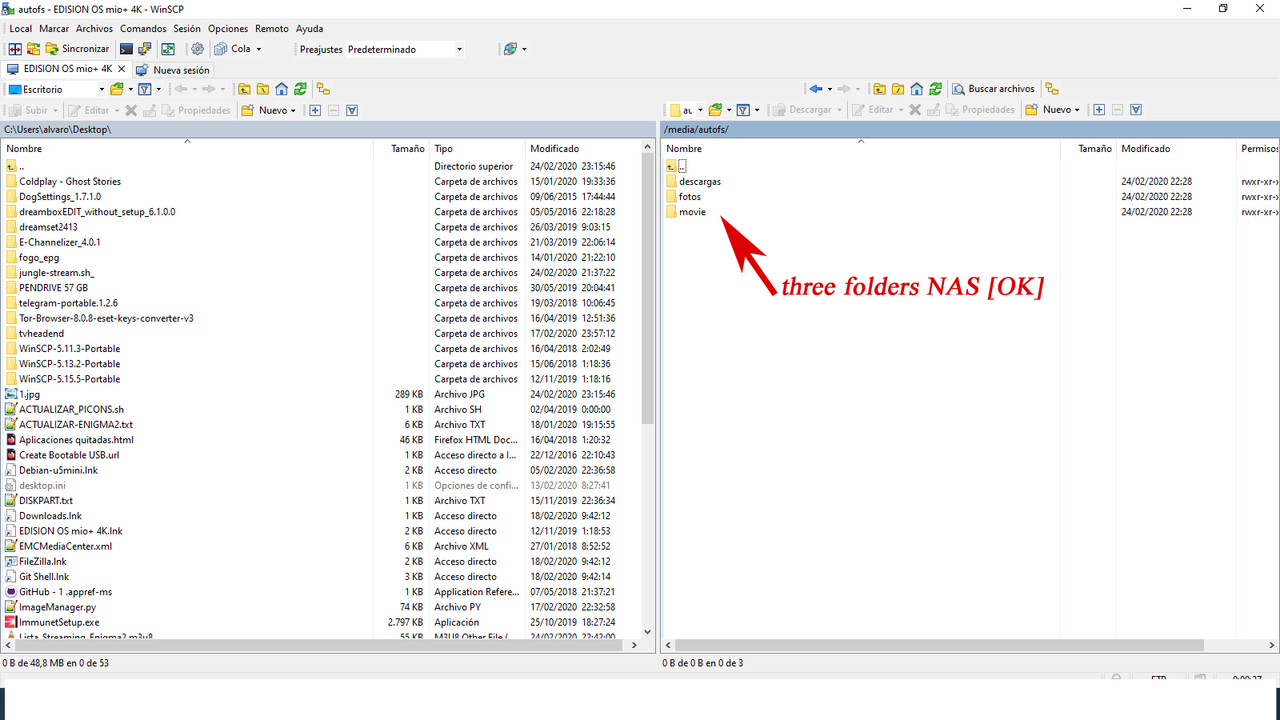Open the Opciones menu
The width and height of the screenshot is (1280, 720).
point(228,29)
